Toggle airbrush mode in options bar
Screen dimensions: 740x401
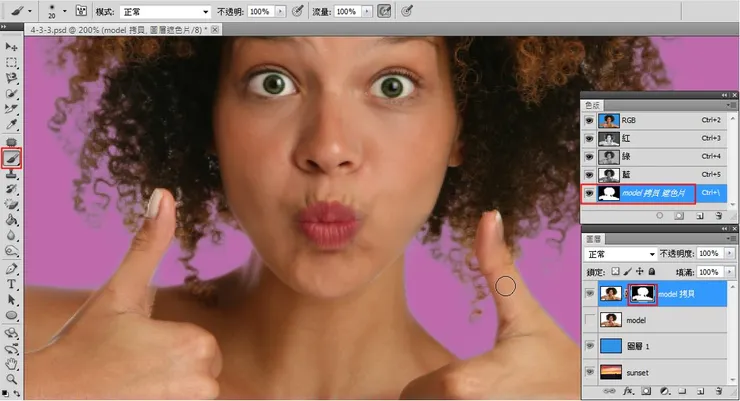pos(384,11)
